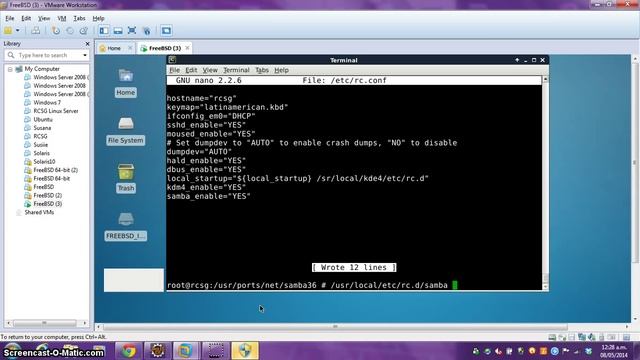Click the samba_enable line in nano

[x=208, y=196]
